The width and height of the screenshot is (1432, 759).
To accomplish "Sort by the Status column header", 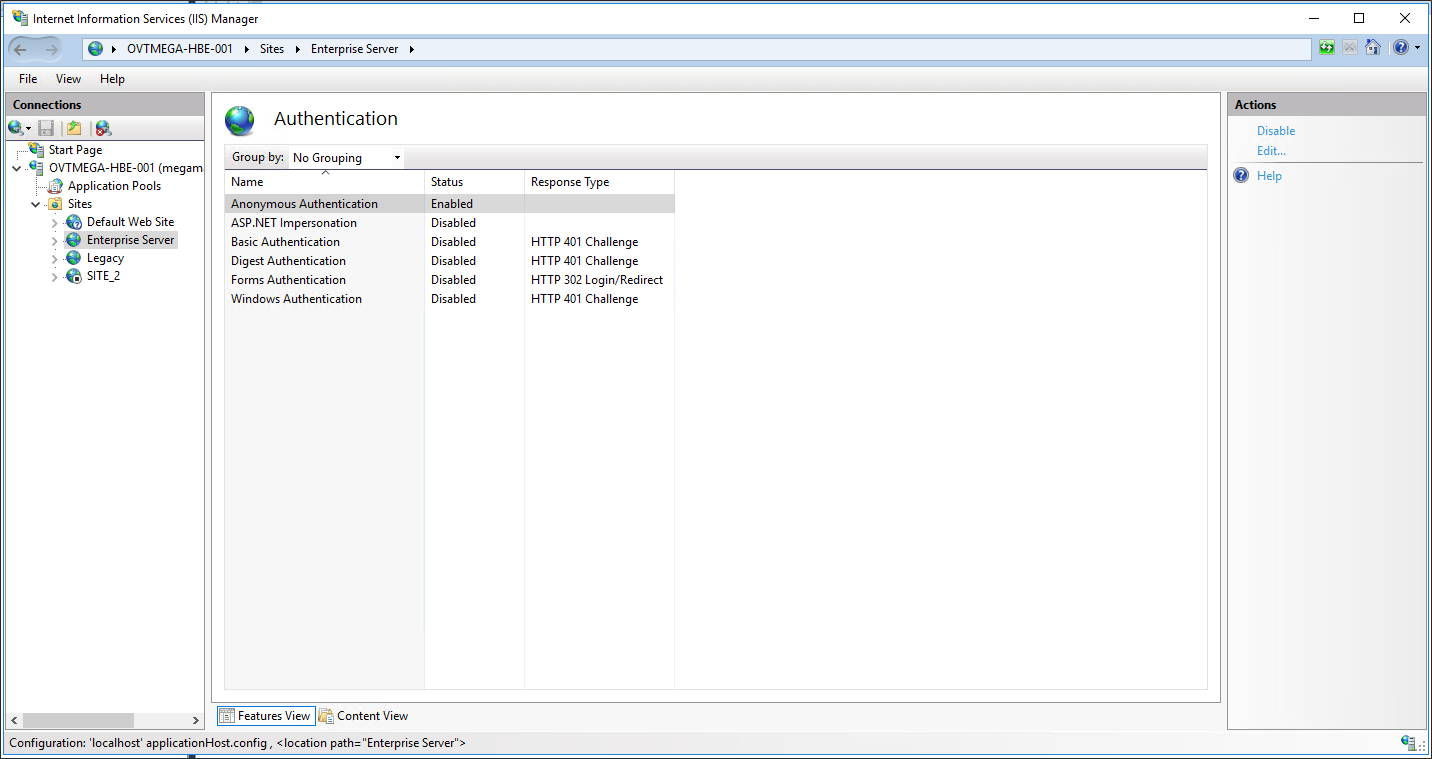I will (x=474, y=182).
